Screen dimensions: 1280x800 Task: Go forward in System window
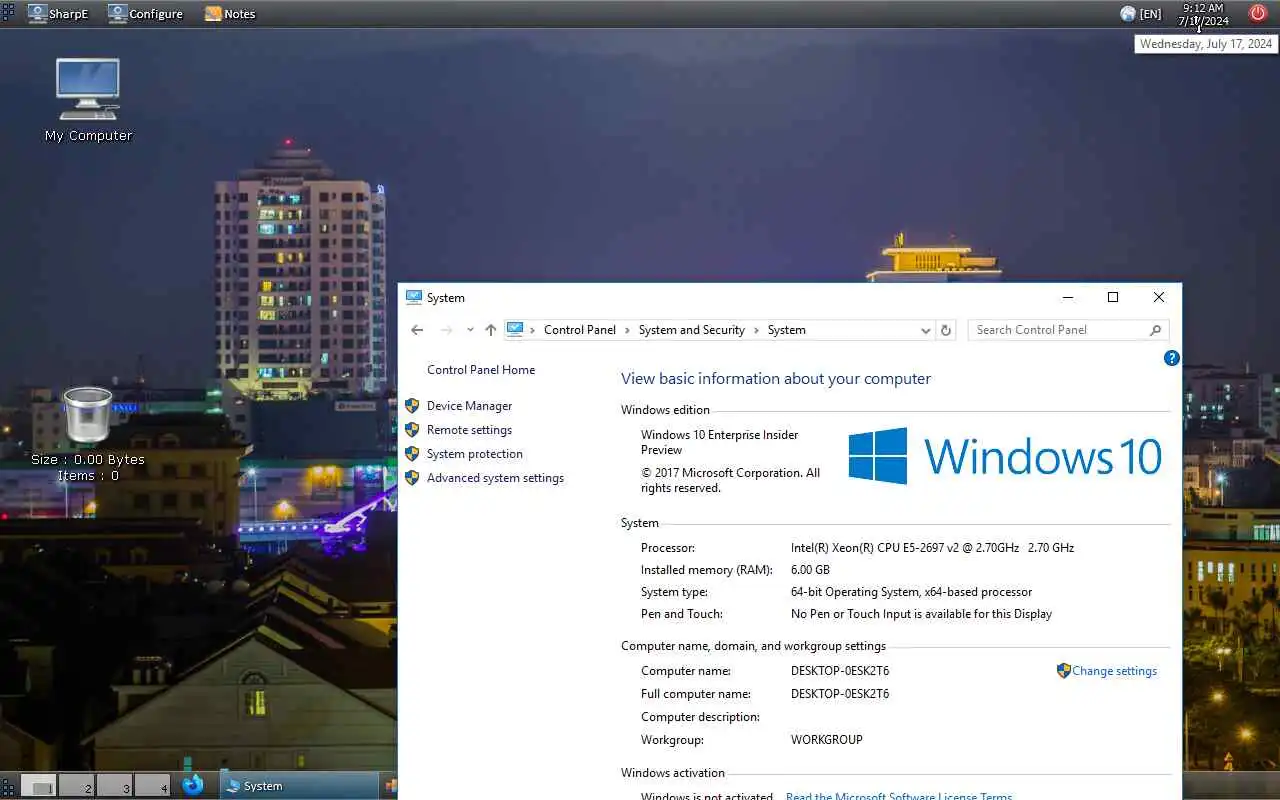tap(446, 330)
